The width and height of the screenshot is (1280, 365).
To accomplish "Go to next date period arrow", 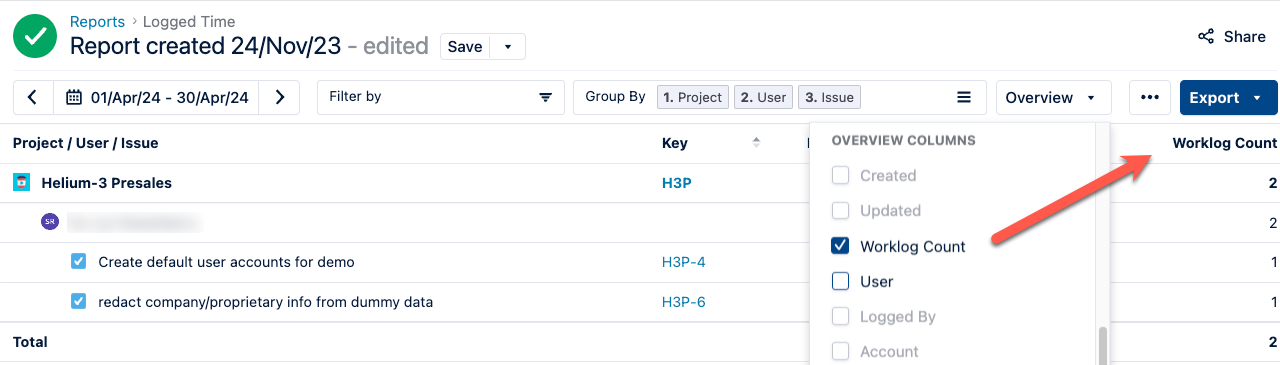I will pyautogui.click(x=280, y=98).
